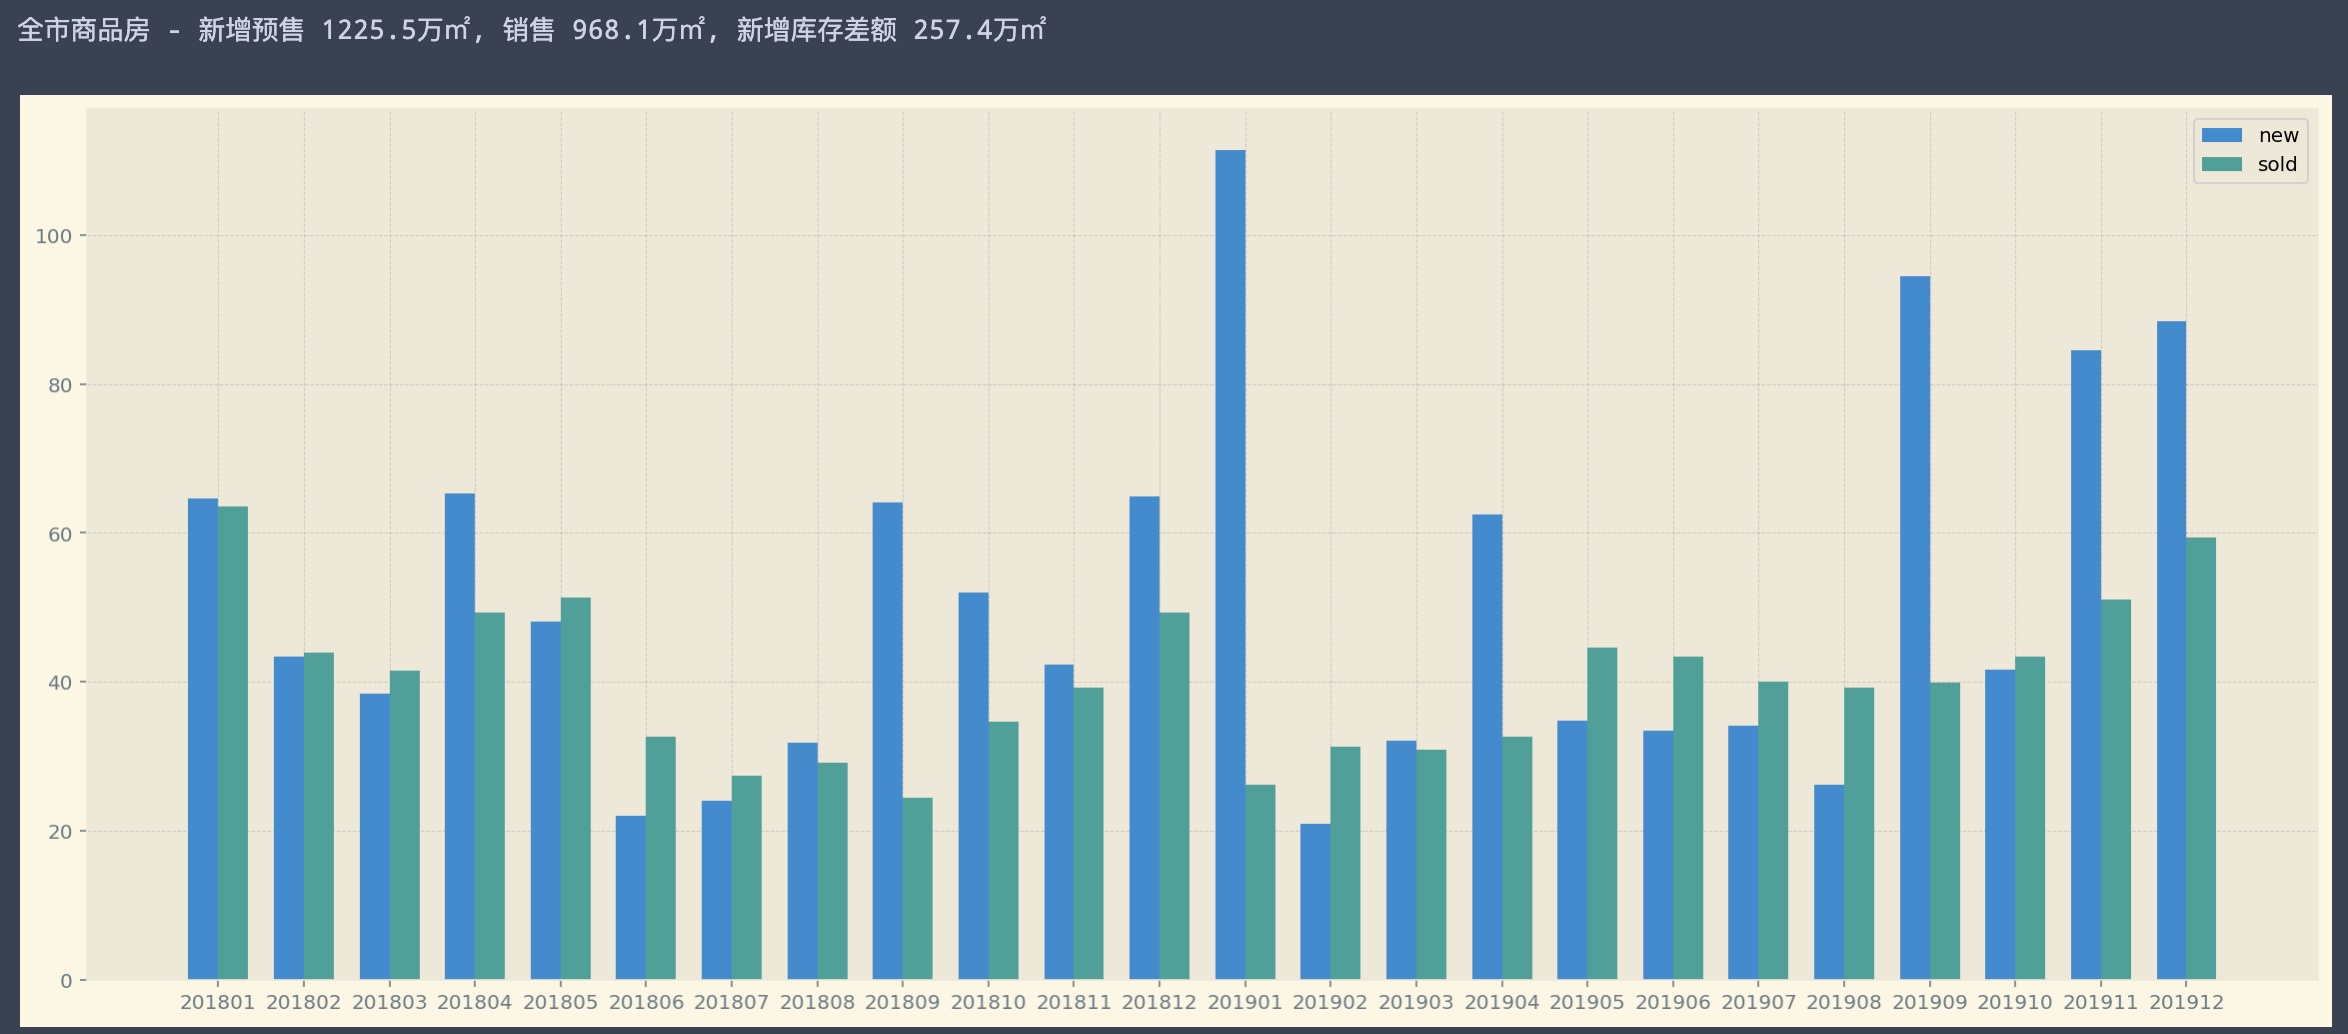Click the 201806 x-axis label
This screenshot has height=1034, width=2348.
click(x=646, y=1002)
